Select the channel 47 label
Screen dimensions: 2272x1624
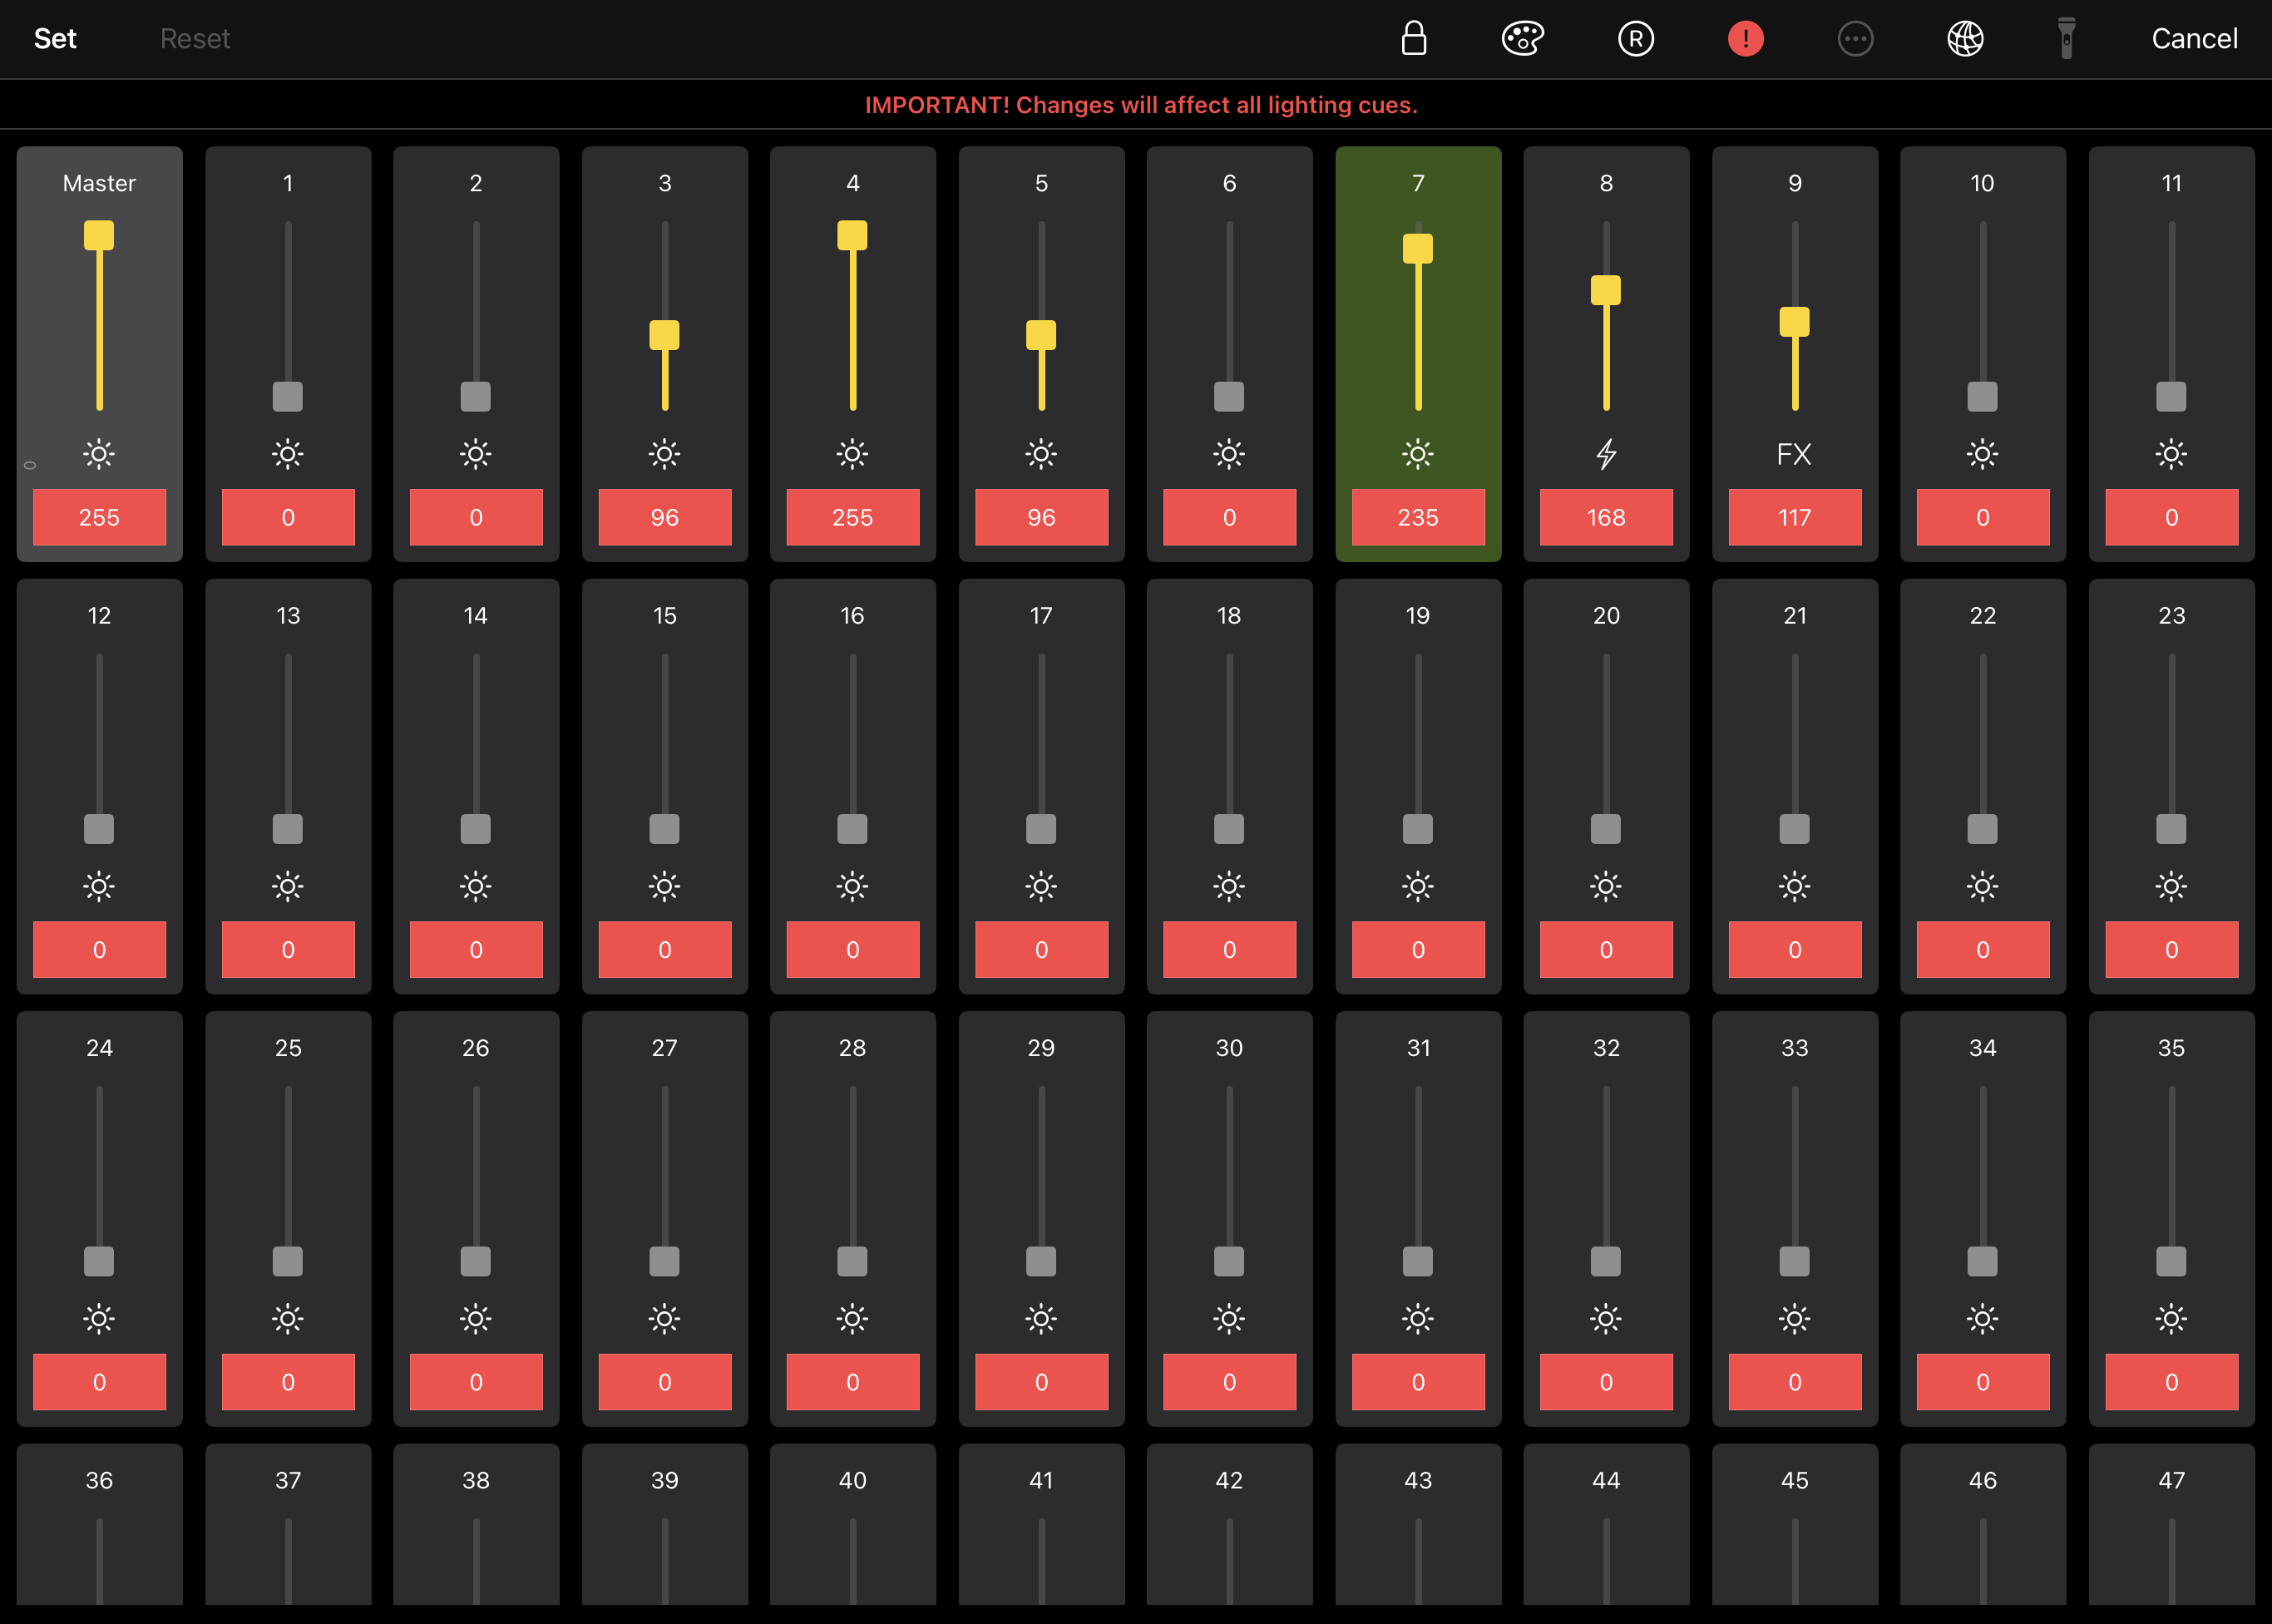click(x=2171, y=1480)
